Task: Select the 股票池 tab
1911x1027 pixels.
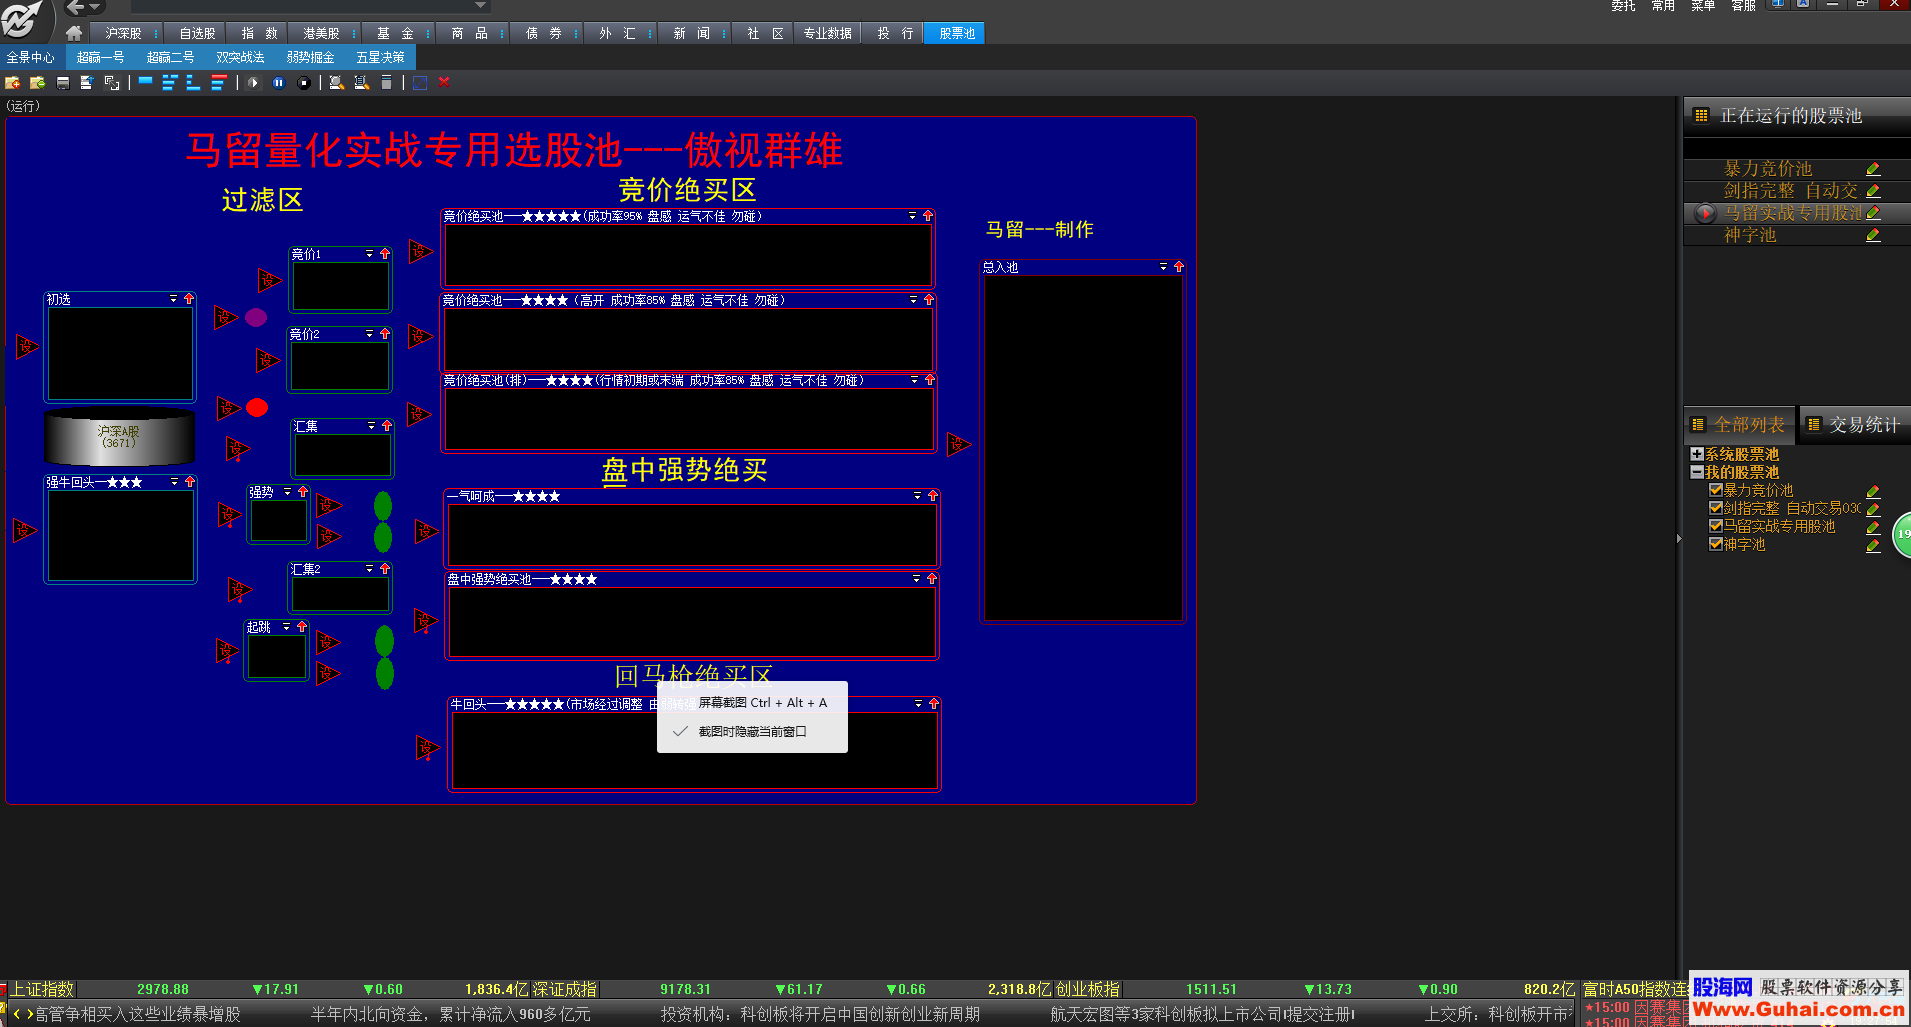Action: pos(957,33)
